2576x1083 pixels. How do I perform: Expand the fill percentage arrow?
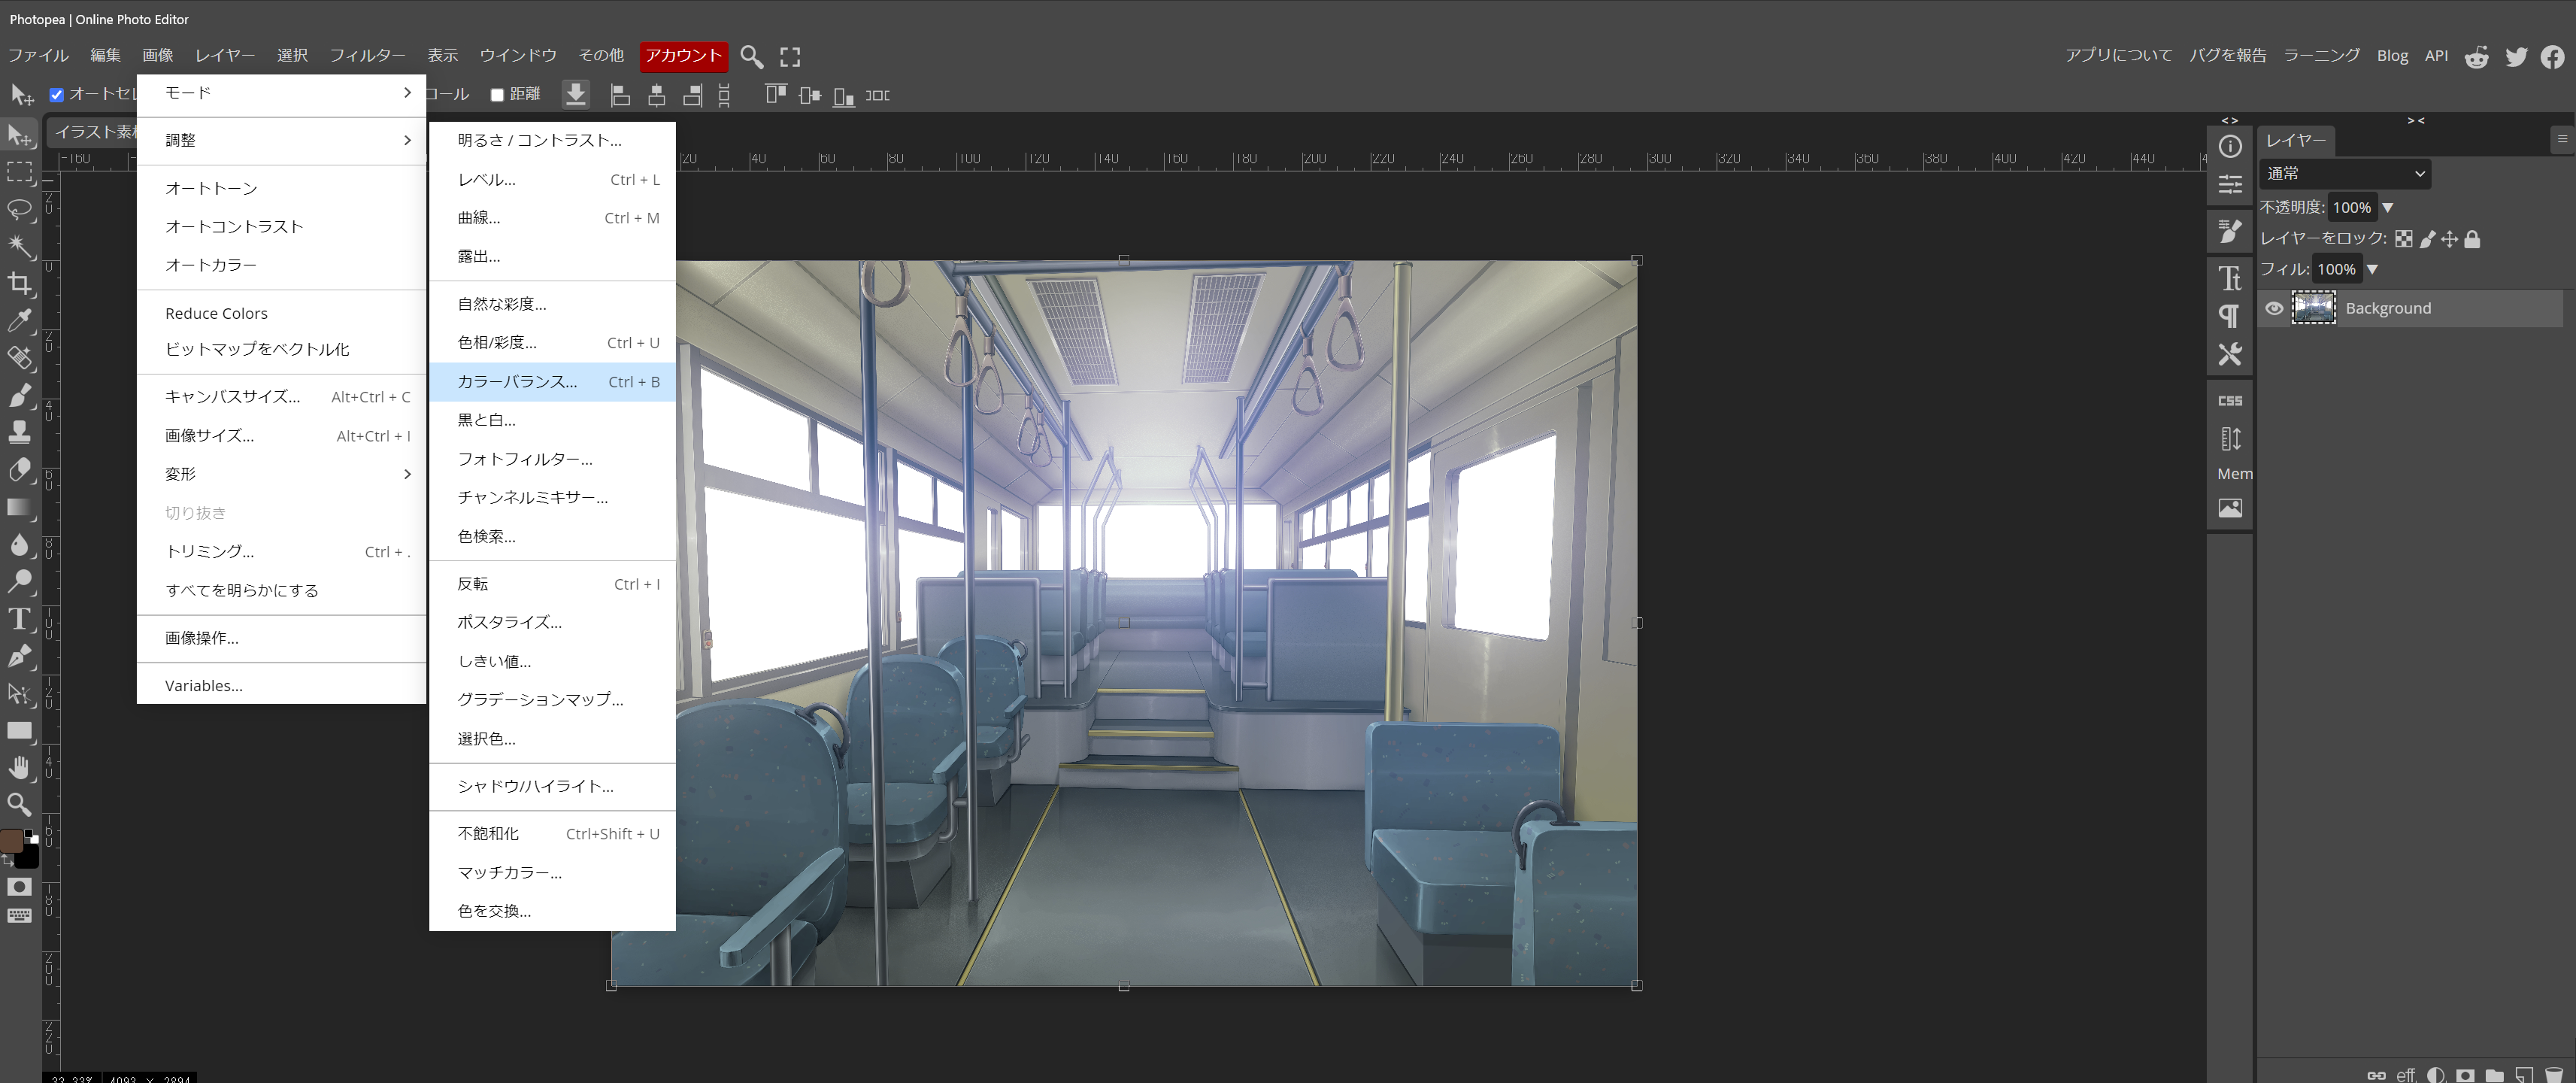click(2372, 269)
